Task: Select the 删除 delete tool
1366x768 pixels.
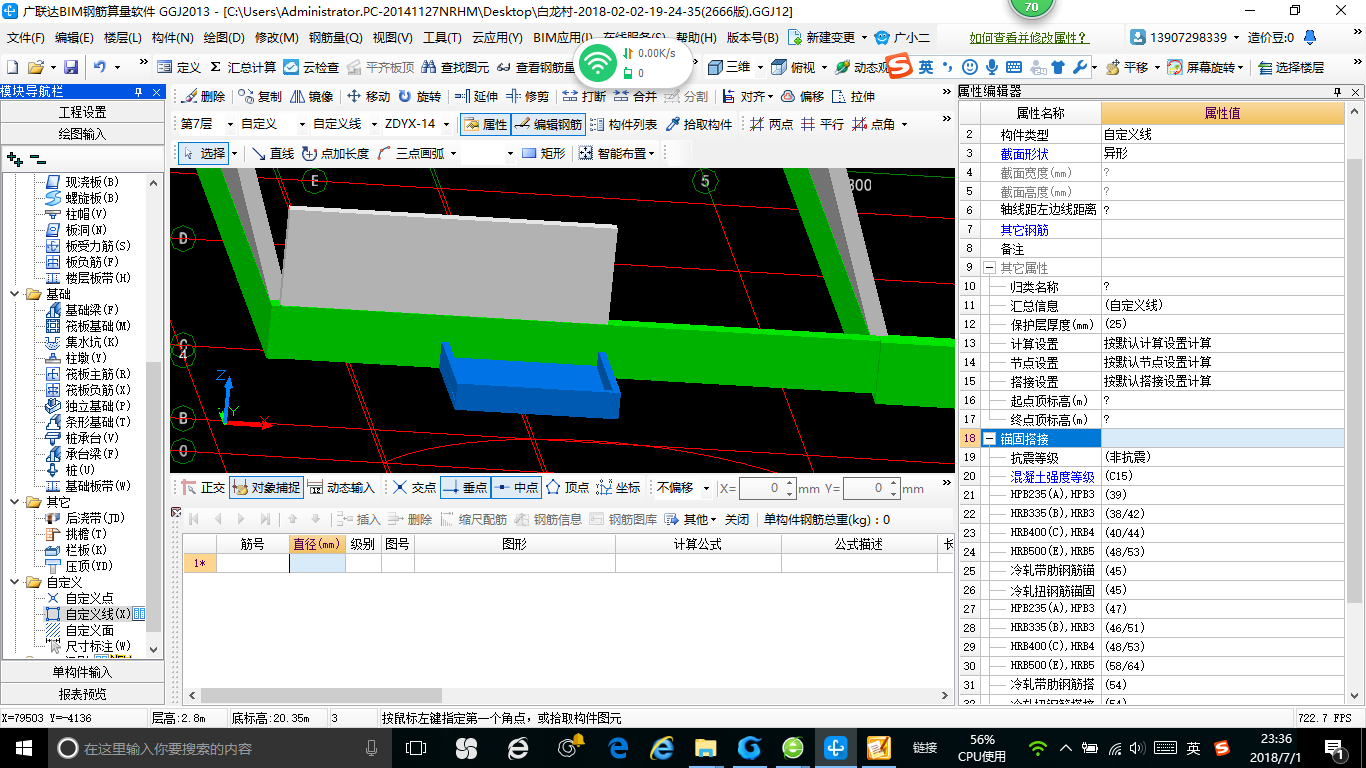Action: [x=203, y=97]
